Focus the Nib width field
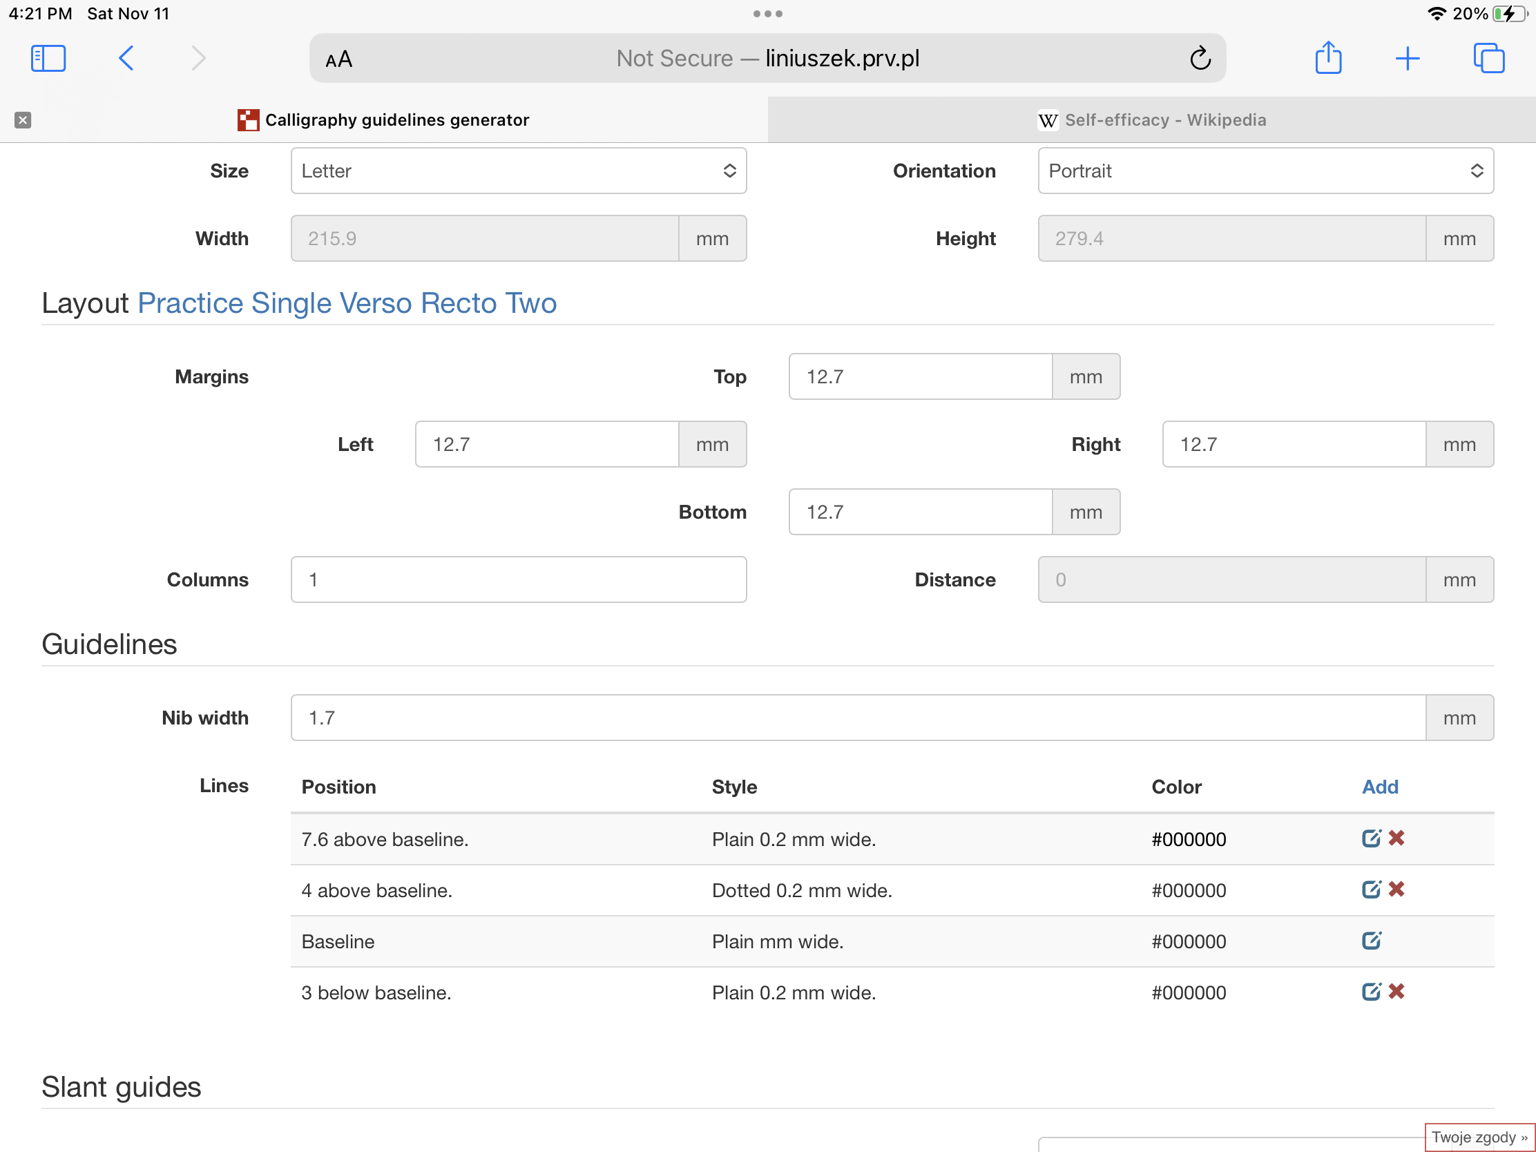The height and width of the screenshot is (1152, 1536). point(858,718)
